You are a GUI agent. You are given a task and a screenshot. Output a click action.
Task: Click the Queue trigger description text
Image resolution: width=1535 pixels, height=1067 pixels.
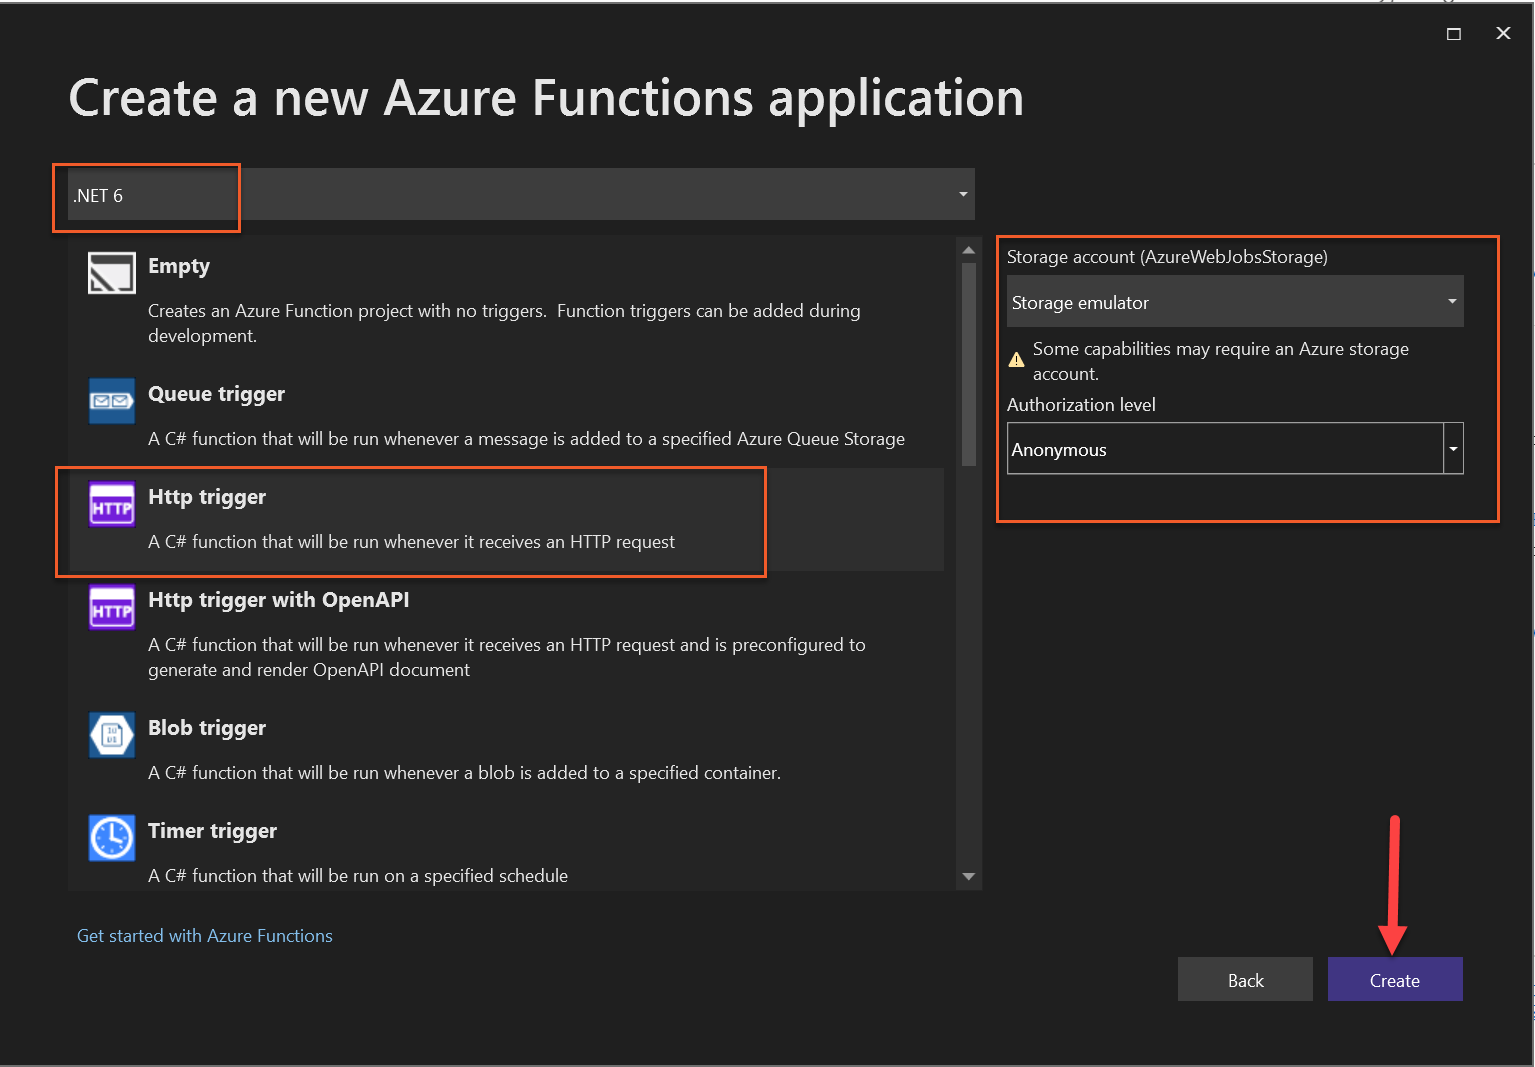526,439
